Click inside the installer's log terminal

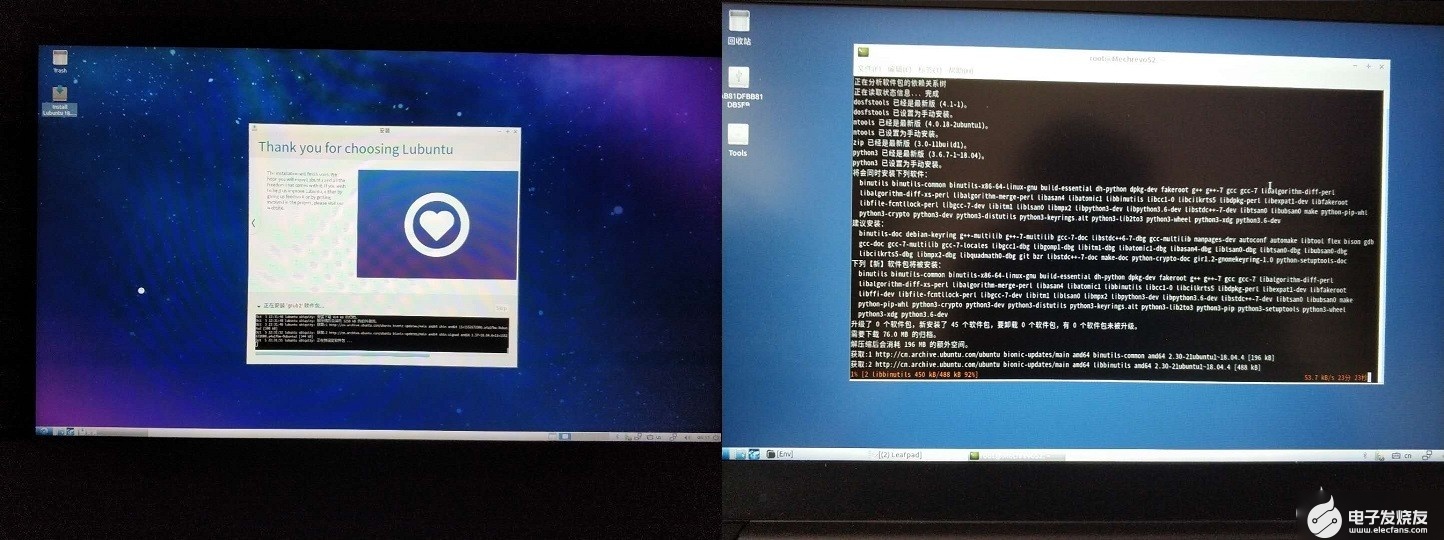(382, 333)
